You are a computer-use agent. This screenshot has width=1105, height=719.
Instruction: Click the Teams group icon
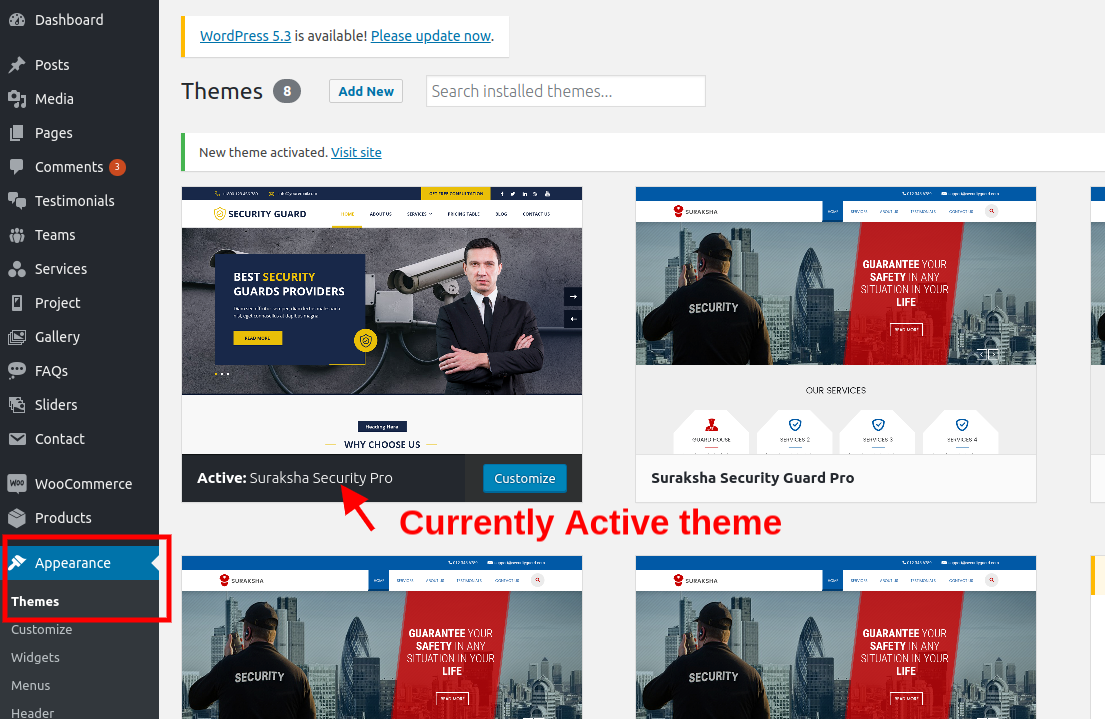[17, 235]
